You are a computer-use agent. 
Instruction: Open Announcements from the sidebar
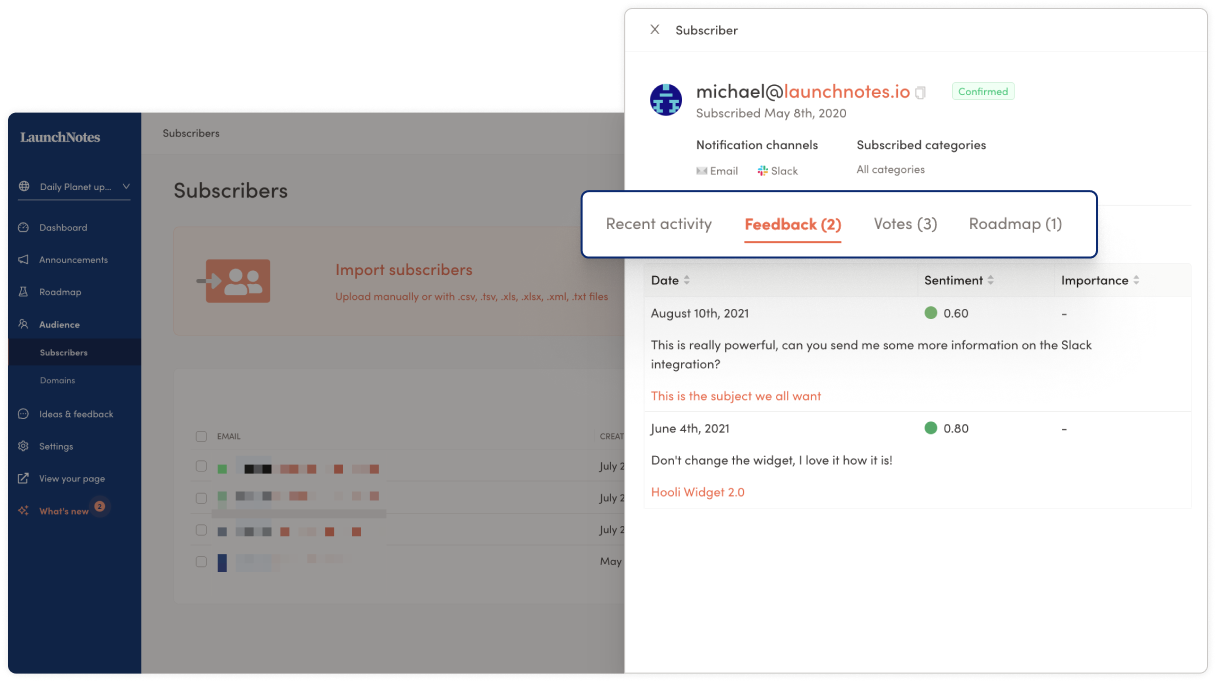(x=73, y=260)
